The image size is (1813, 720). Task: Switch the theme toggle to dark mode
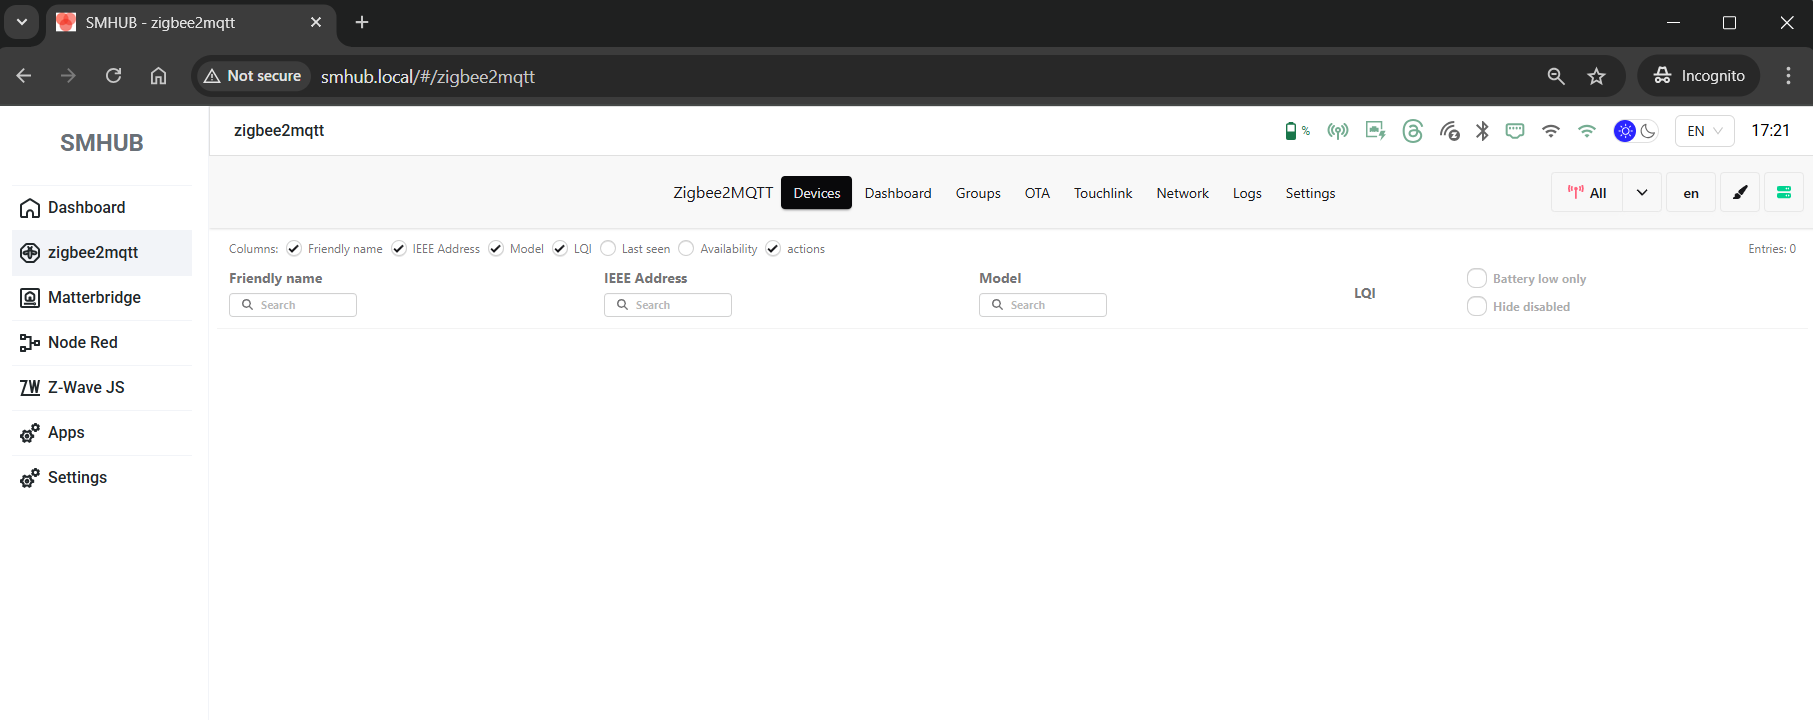pos(1648,131)
